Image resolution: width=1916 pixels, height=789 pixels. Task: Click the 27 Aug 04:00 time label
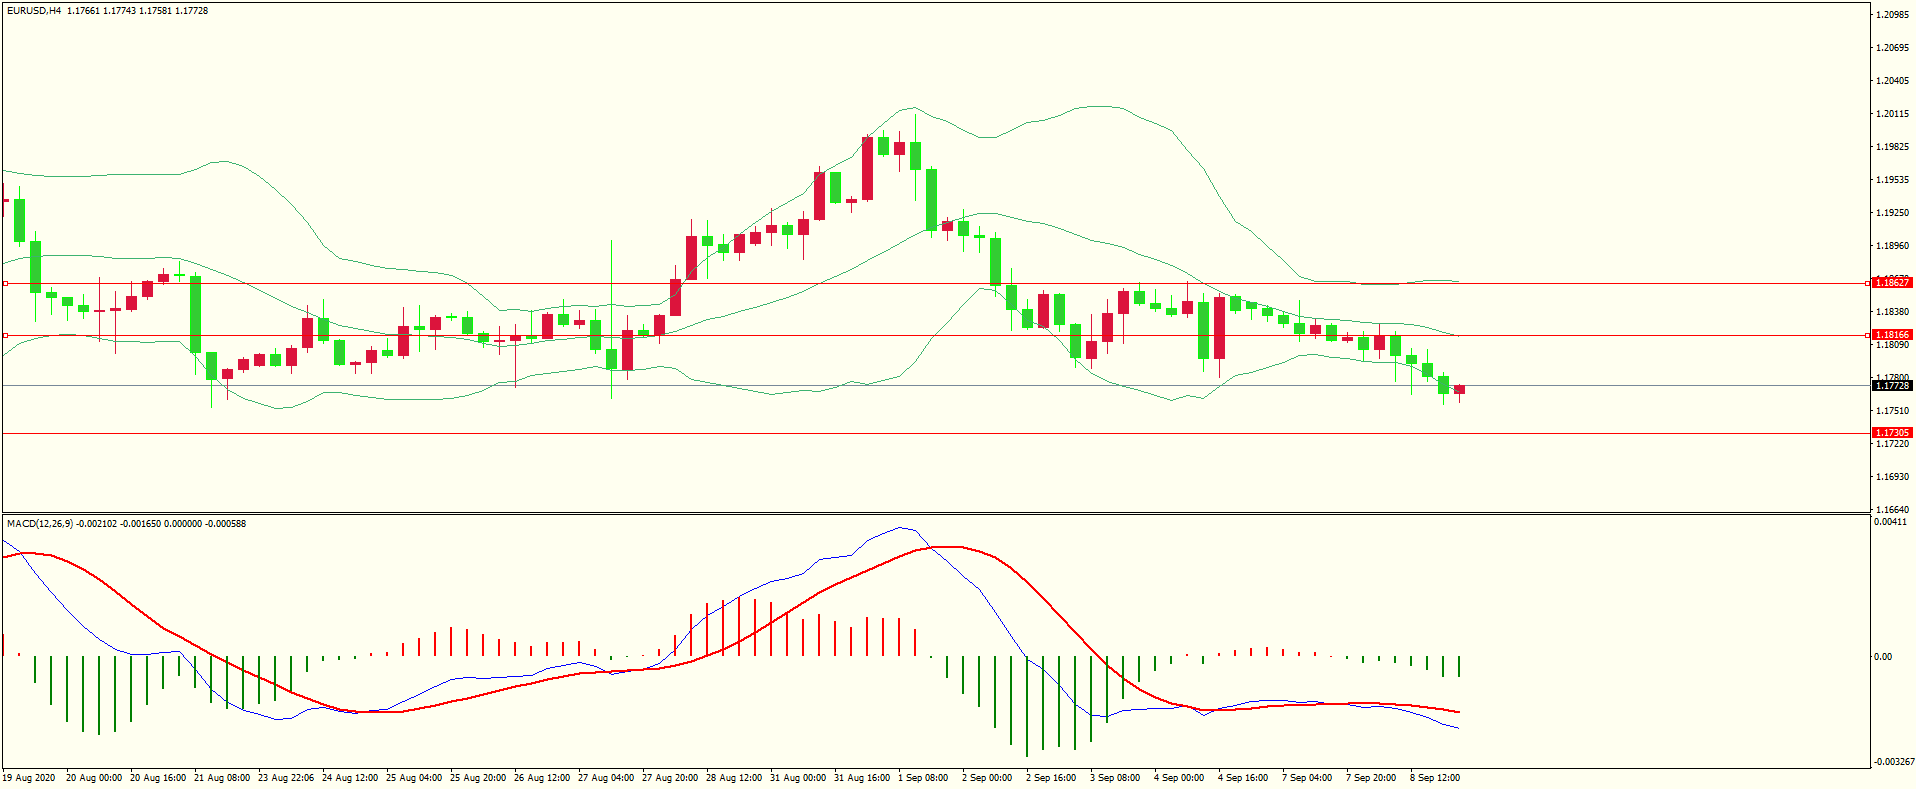coord(606,778)
